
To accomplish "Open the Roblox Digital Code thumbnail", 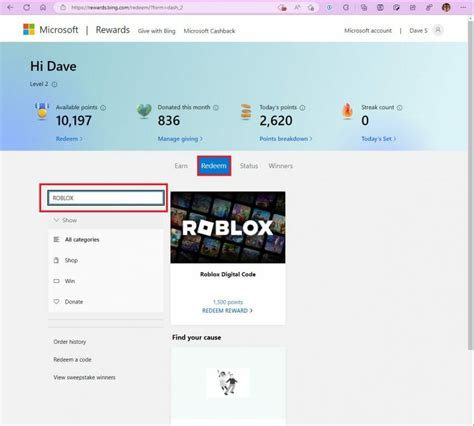I will pos(228,227).
